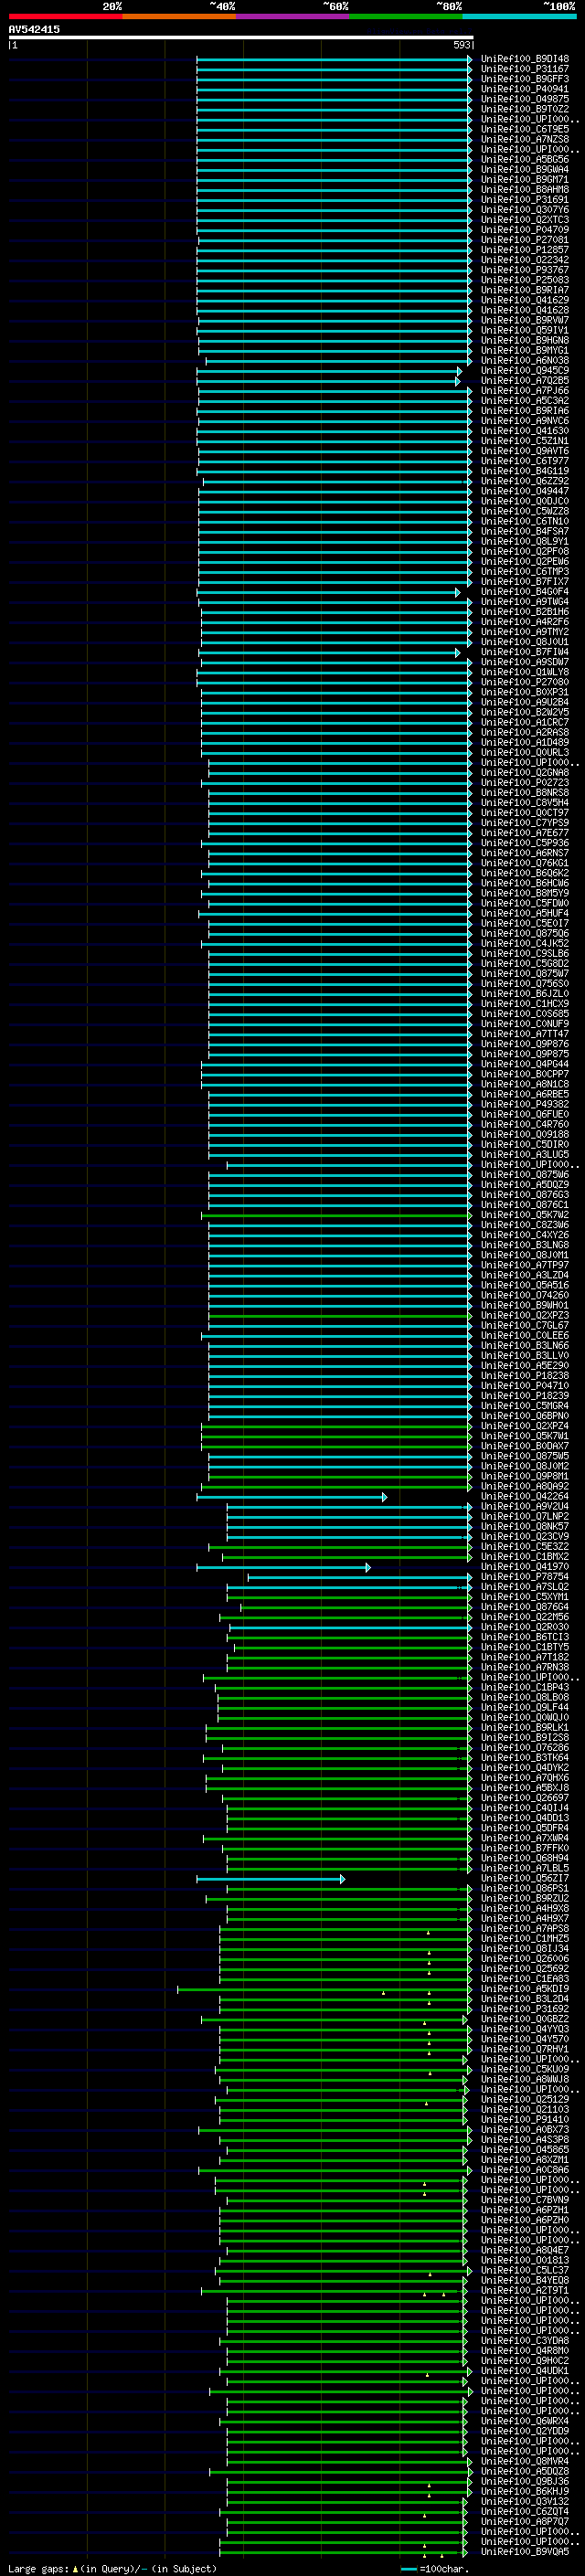Click the white AV542415 query length bar
Viewport: 585px width, 2576px height.
click(x=241, y=38)
